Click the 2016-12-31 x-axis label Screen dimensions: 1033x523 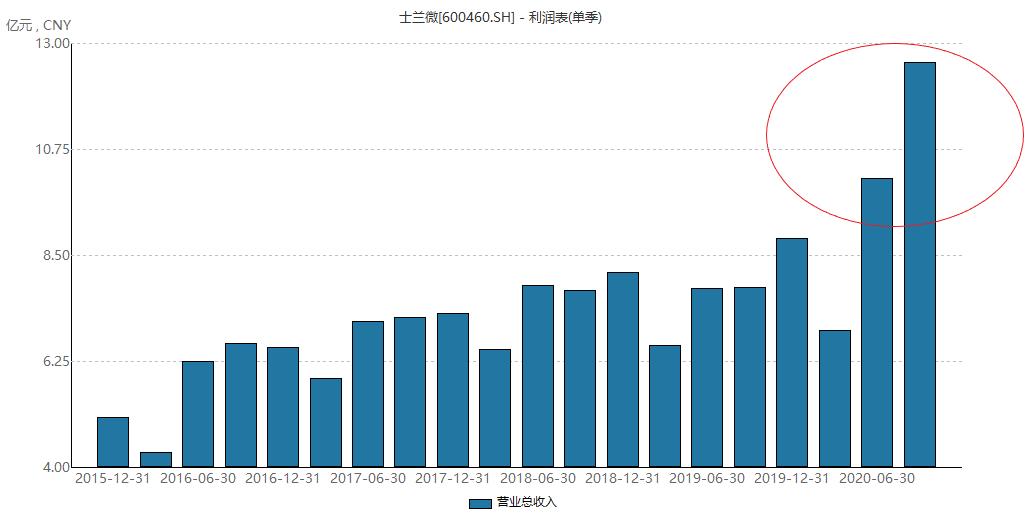[x=283, y=478]
